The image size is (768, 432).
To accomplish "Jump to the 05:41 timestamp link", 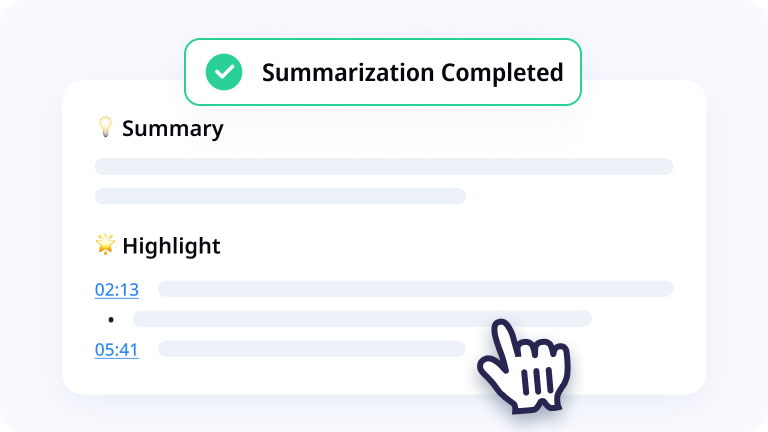I will click(117, 350).
